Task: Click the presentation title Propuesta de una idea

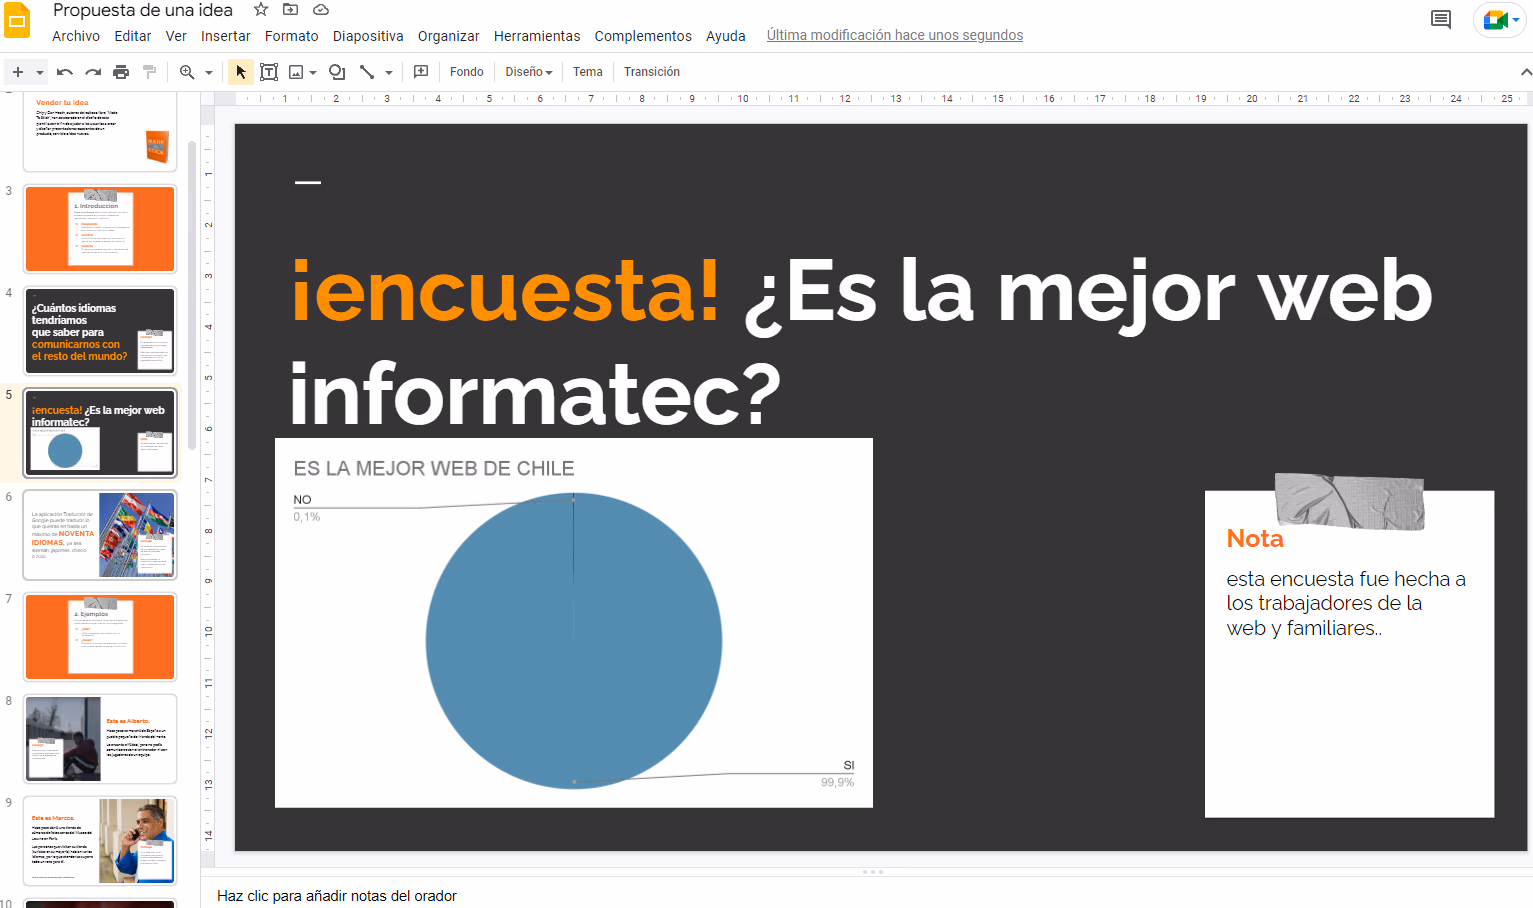Action: [143, 10]
